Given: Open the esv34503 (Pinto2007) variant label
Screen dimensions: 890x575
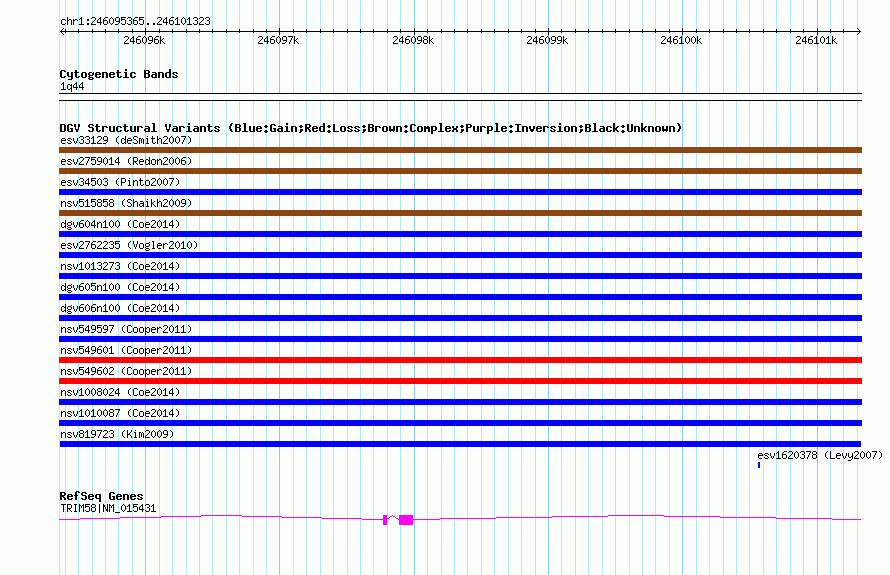Looking at the screenshot, I should pos(120,182).
